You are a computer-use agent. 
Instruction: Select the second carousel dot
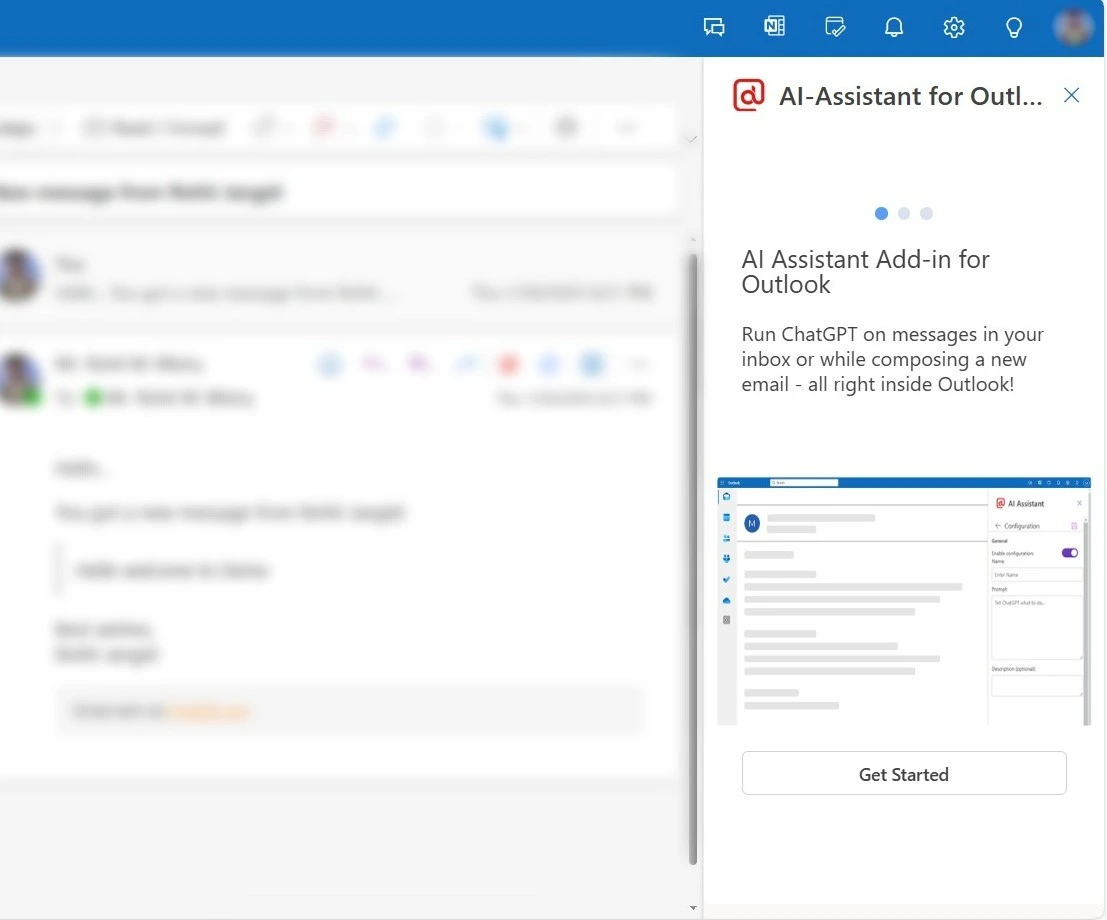pos(904,213)
